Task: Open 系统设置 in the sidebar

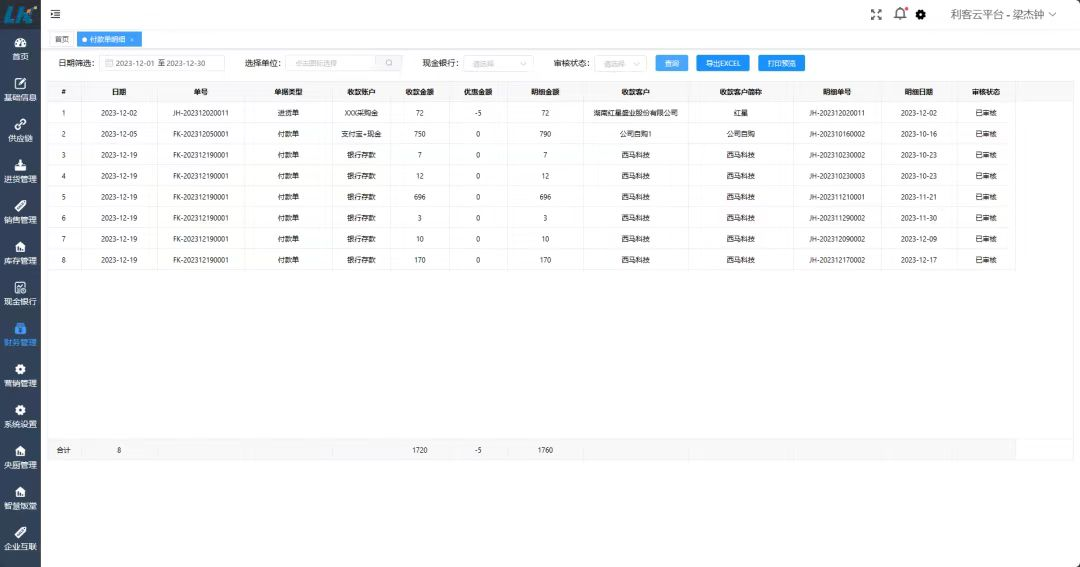Action: click(20, 416)
